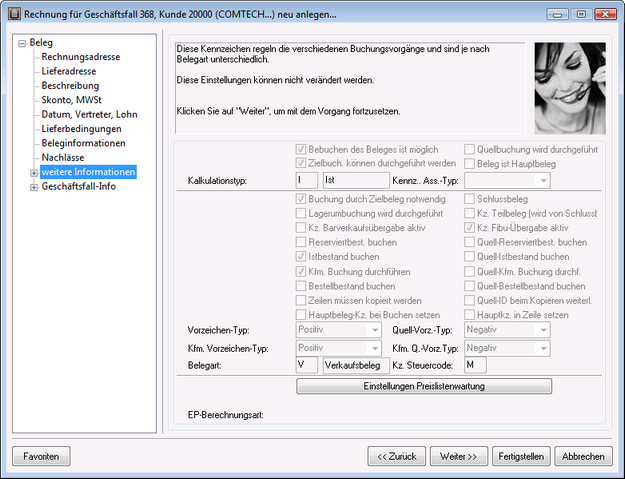Toggle Beleg ist Hauptbeleg checkbox

tap(470, 164)
